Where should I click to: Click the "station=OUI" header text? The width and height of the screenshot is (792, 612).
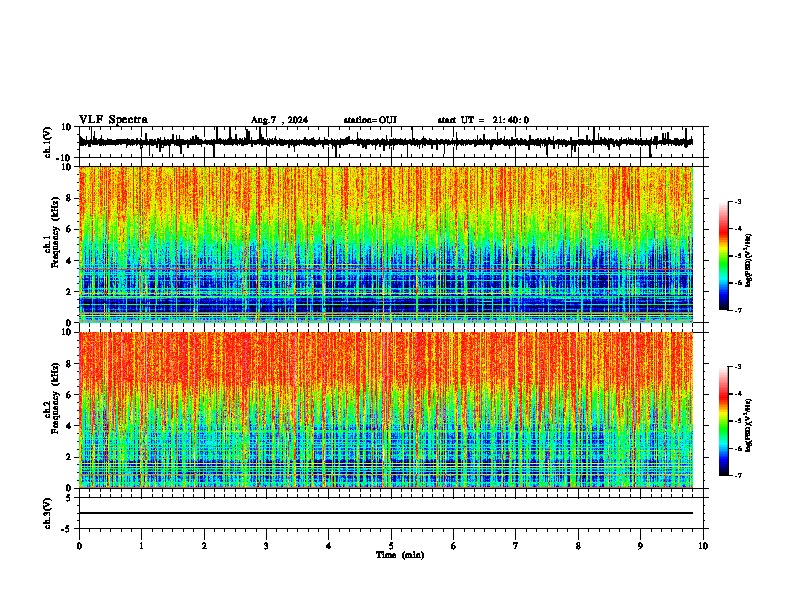[x=370, y=120]
